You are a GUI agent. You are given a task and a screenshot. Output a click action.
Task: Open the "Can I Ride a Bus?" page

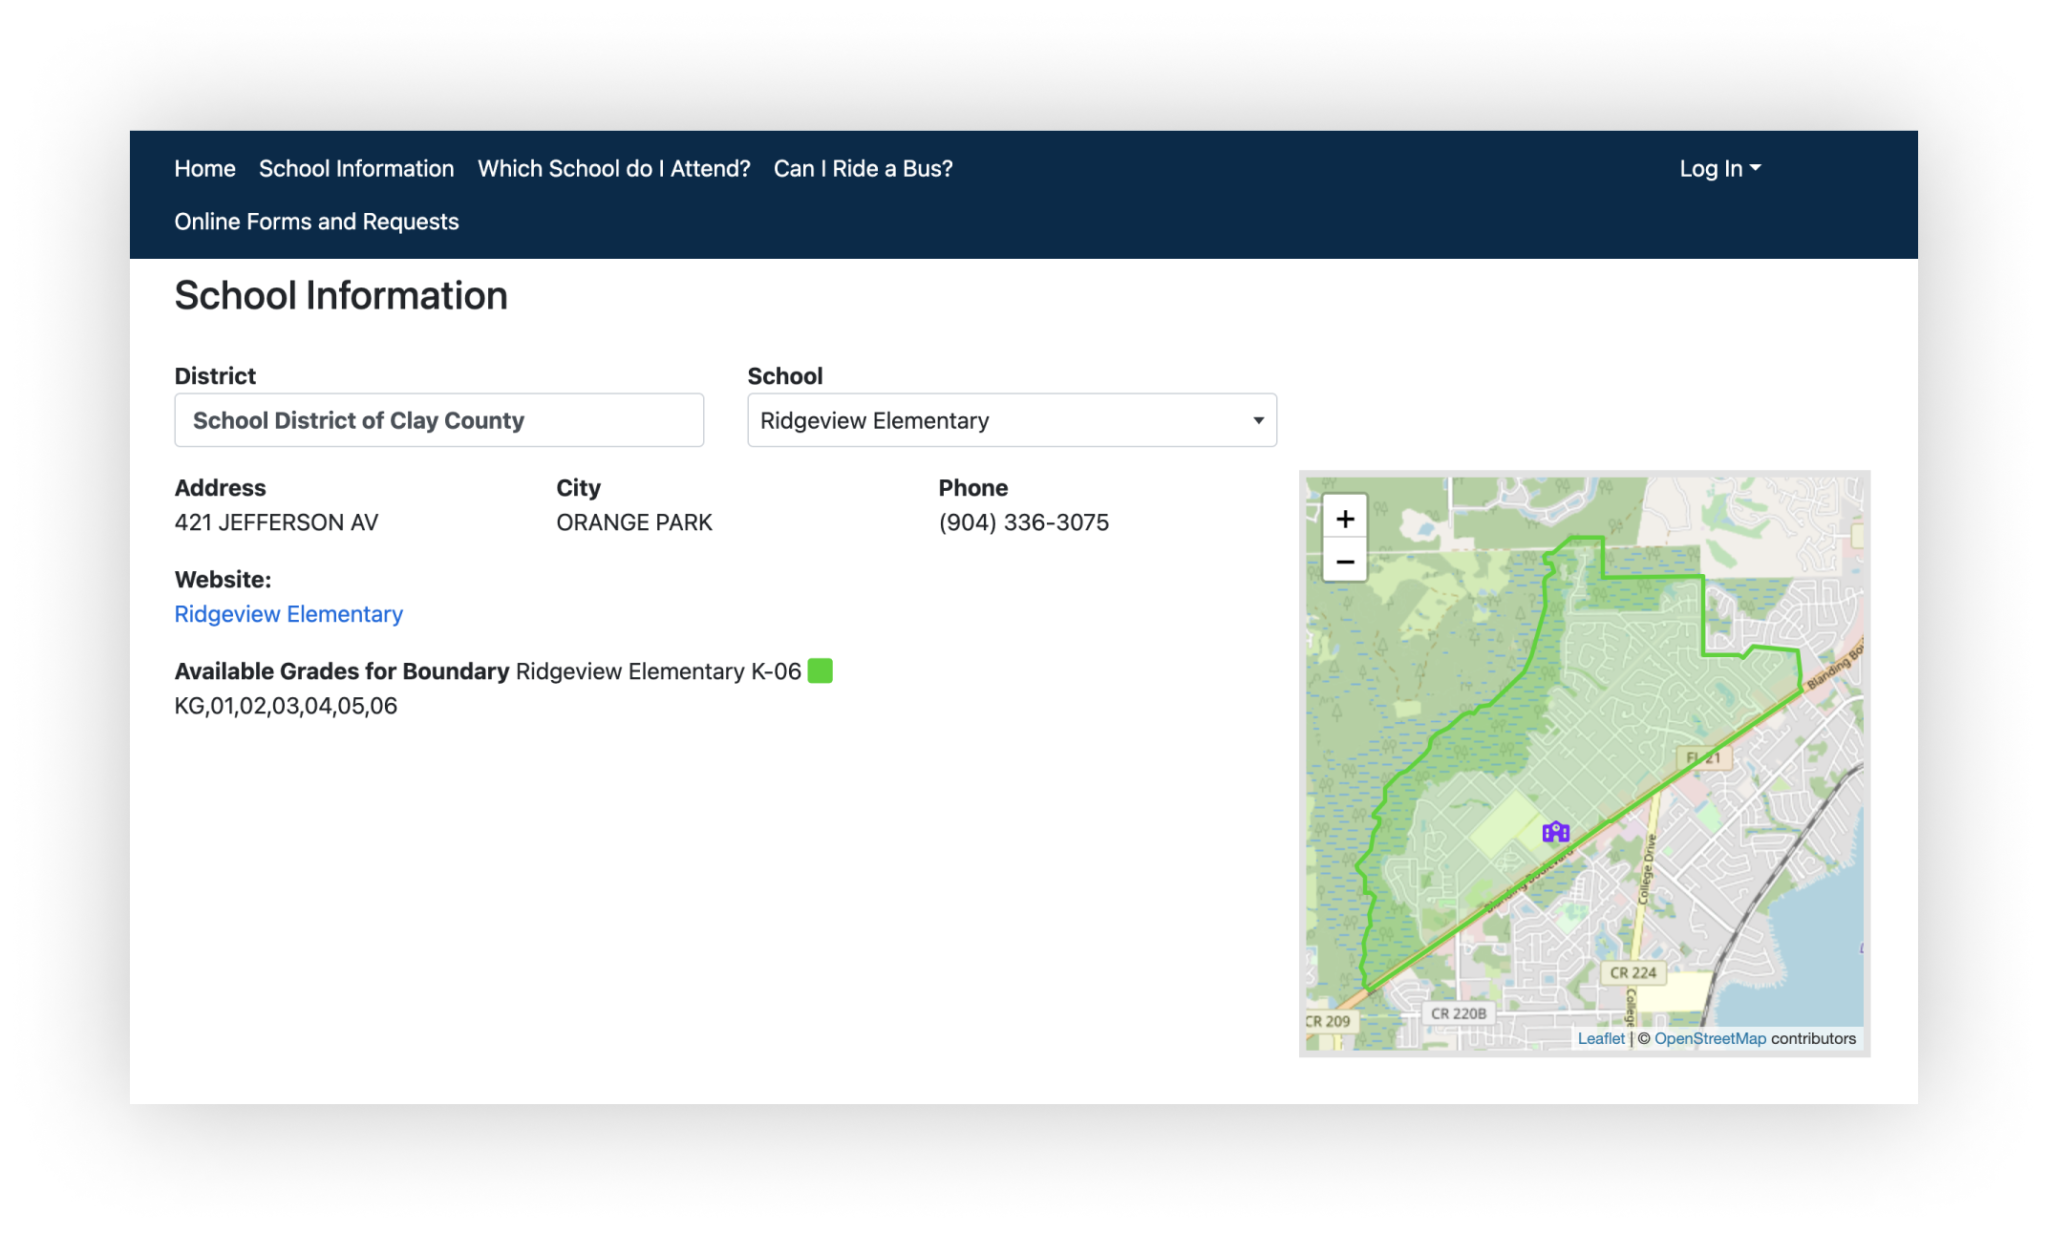click(862, 168)
